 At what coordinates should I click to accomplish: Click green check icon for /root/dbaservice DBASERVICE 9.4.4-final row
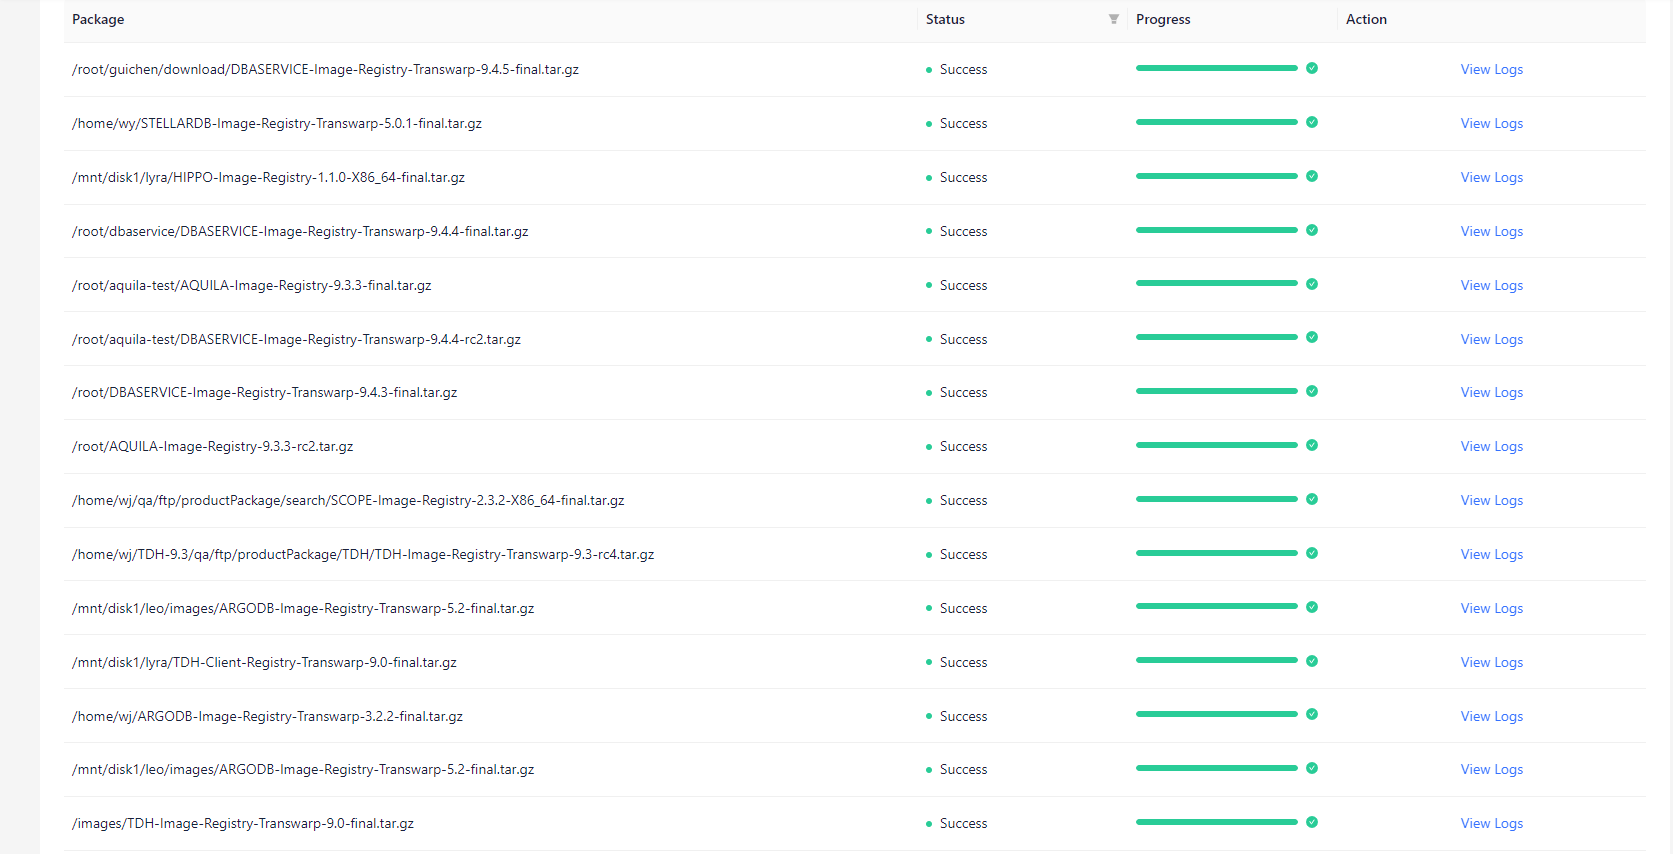point(1312,230)
